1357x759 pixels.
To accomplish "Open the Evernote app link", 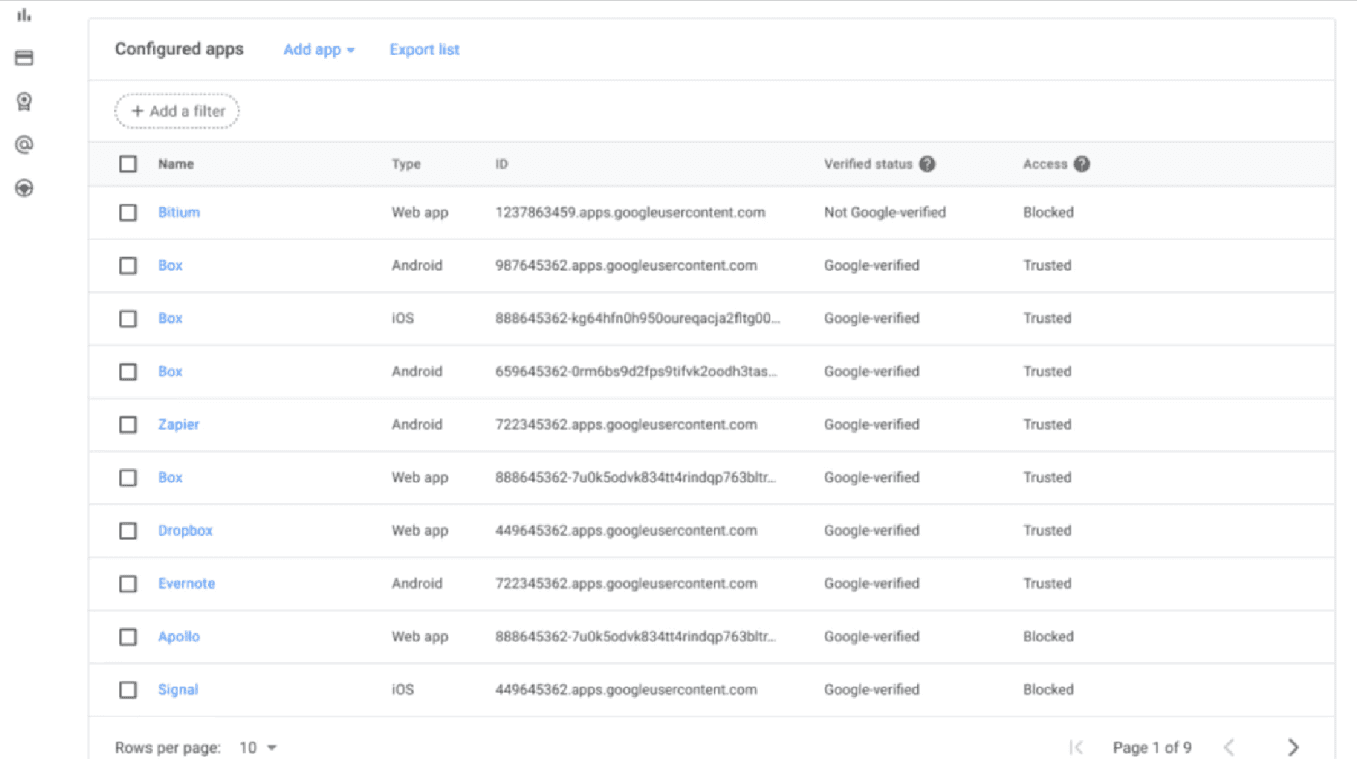I will click(x=186, y=583).
